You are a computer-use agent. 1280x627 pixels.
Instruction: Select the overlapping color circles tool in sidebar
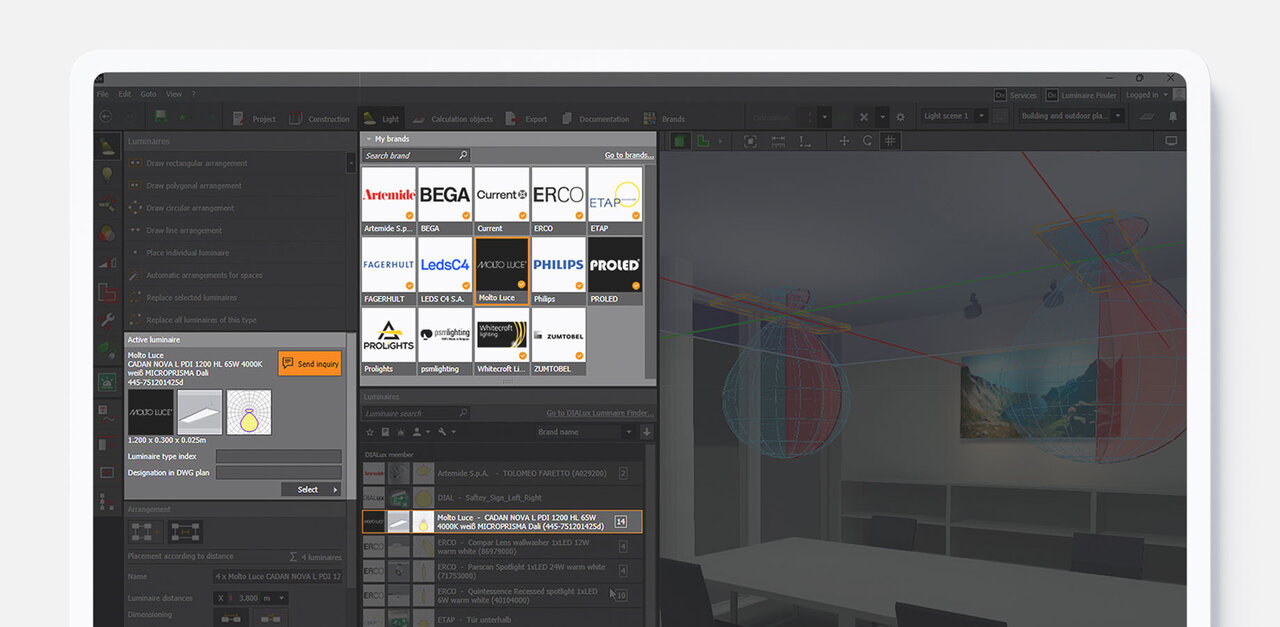tap(106, 233)
